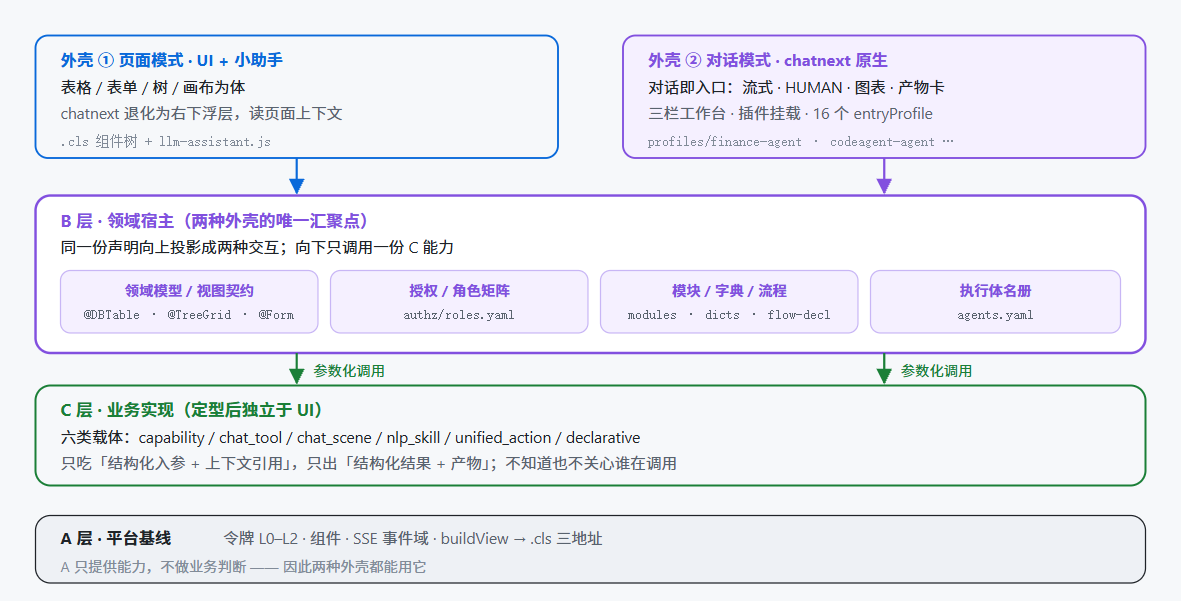Select the "llm-assistant.js" file name

(x=215, y=141)
